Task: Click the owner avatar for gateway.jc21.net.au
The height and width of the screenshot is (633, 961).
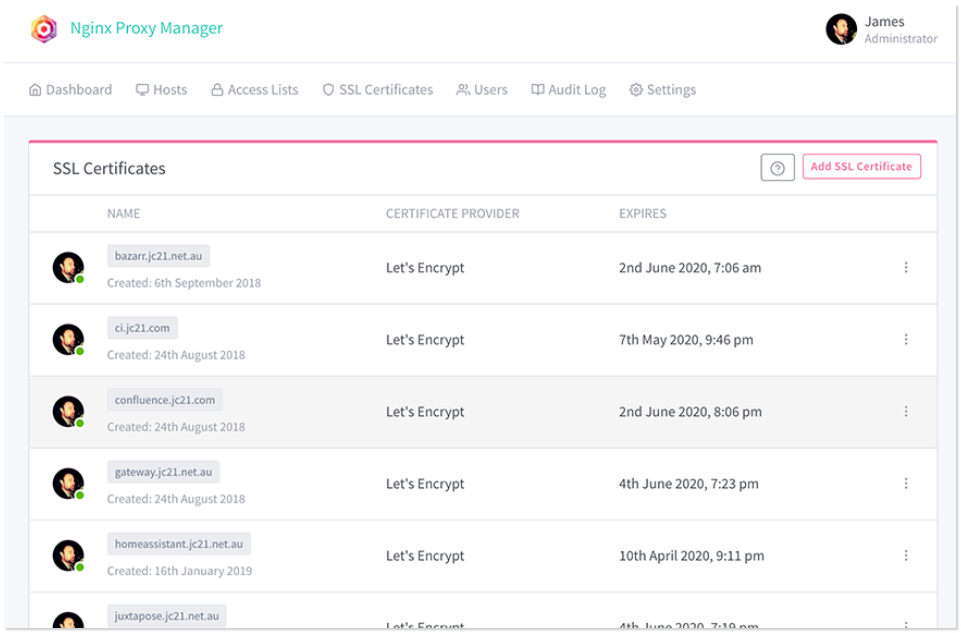Action: point(68,484)
